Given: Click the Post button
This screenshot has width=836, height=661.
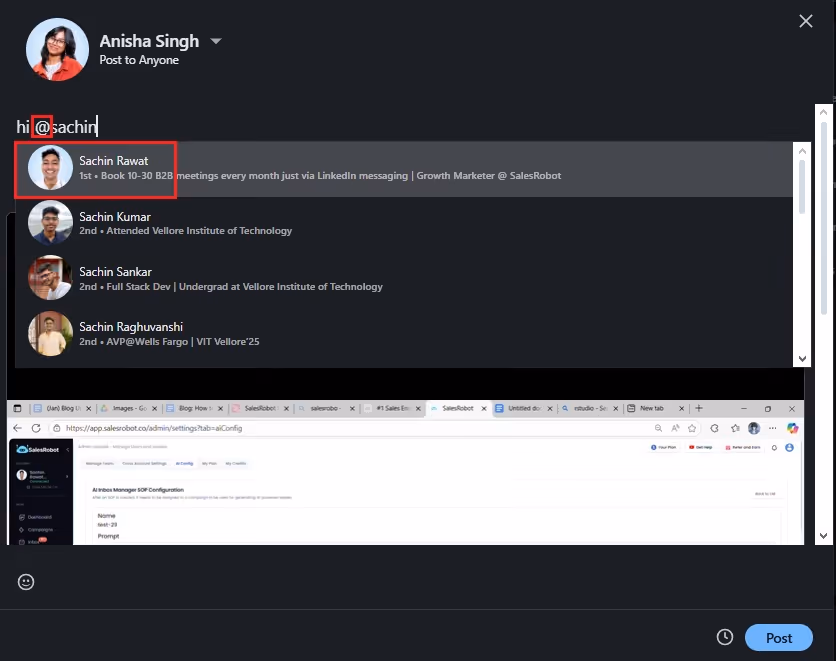Looking at the screenshot, I should pos(778,638).
